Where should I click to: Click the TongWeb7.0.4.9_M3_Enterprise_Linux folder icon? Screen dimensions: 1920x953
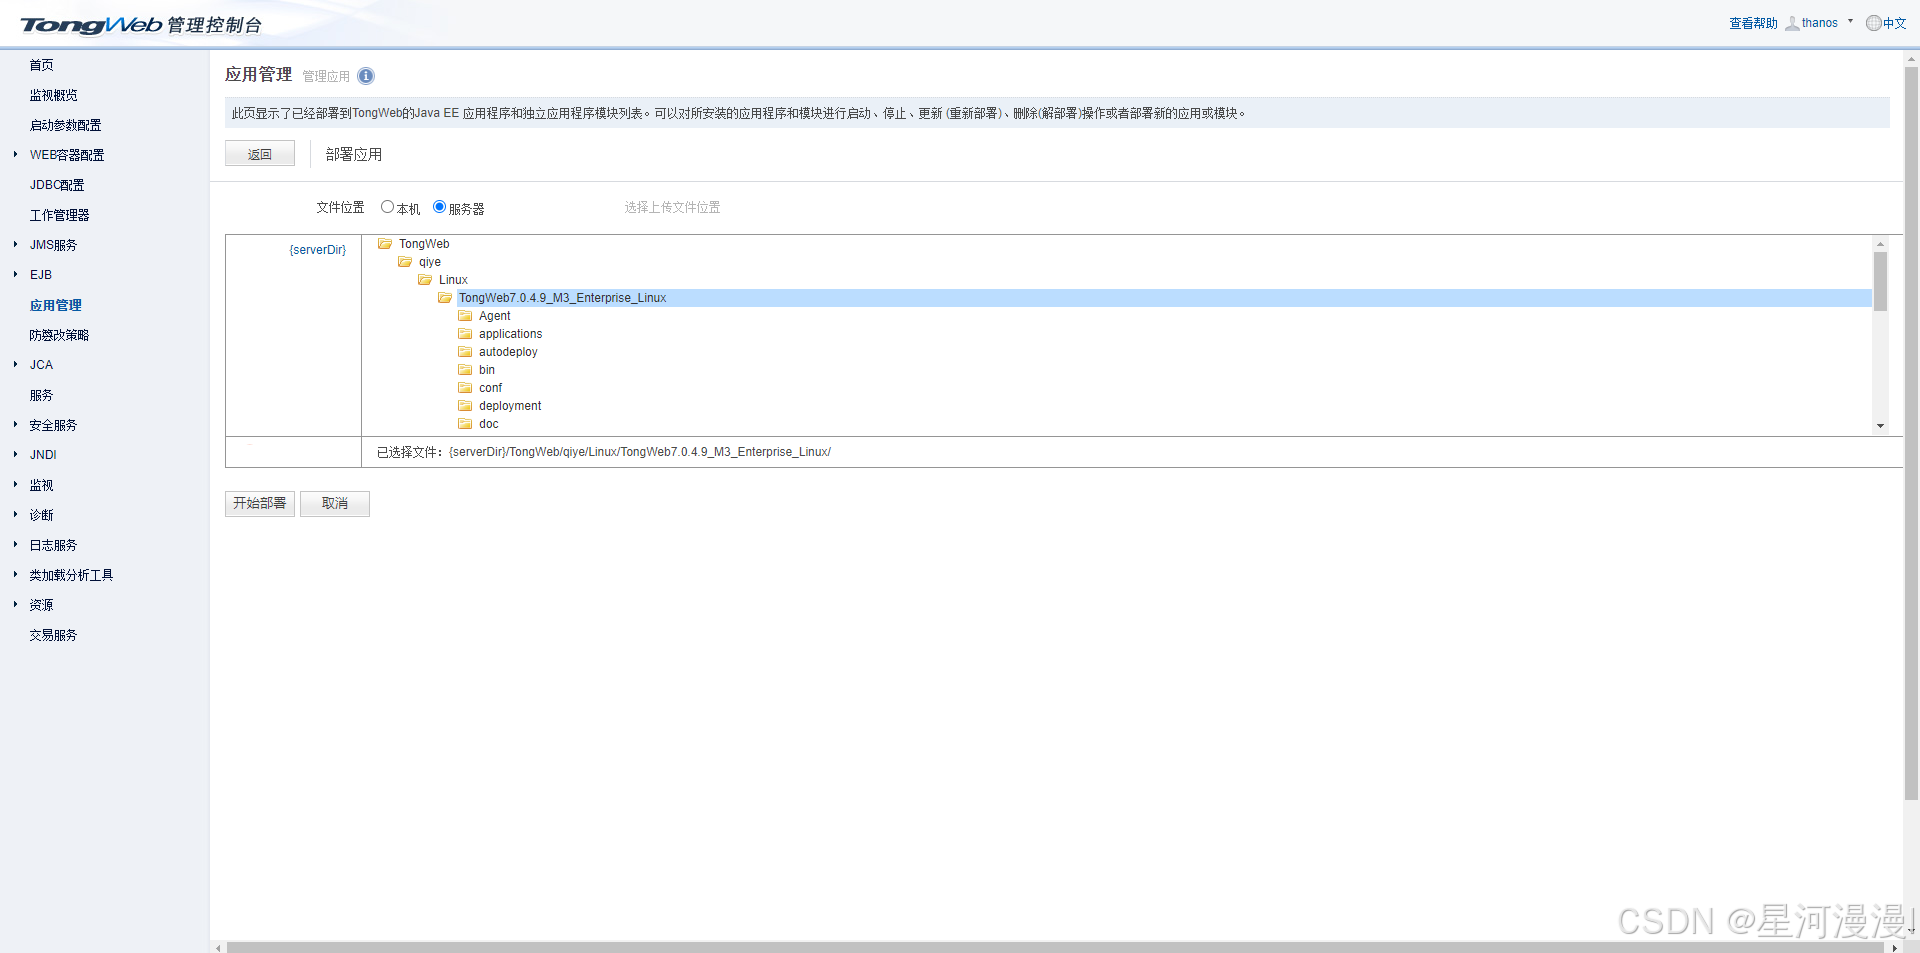pyautogui.click(x=445, y=298)
